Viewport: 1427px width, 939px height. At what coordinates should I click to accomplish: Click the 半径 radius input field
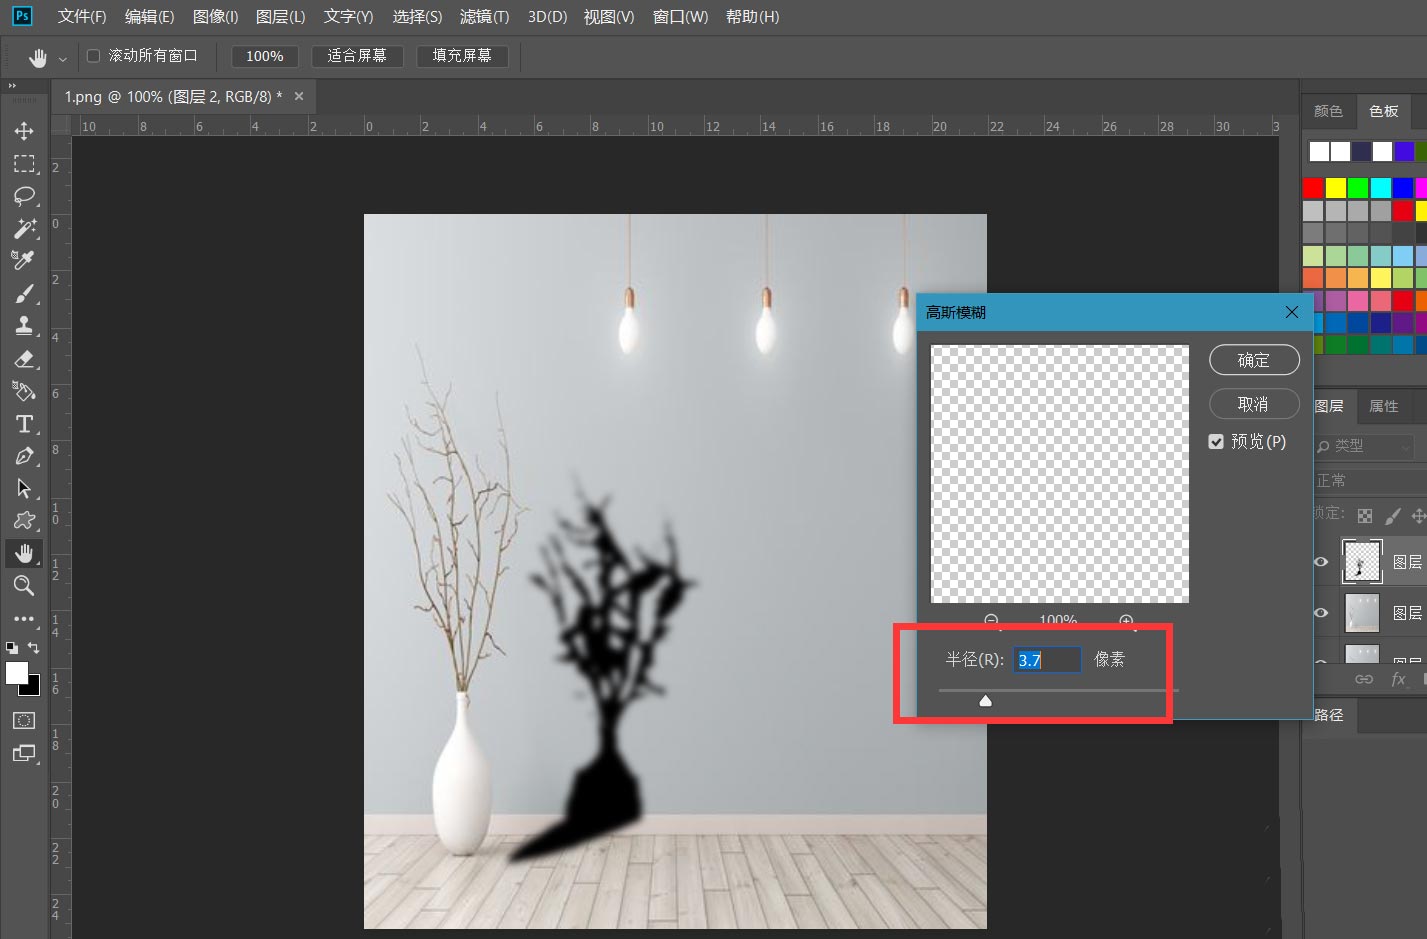[x=1046, y=660]
